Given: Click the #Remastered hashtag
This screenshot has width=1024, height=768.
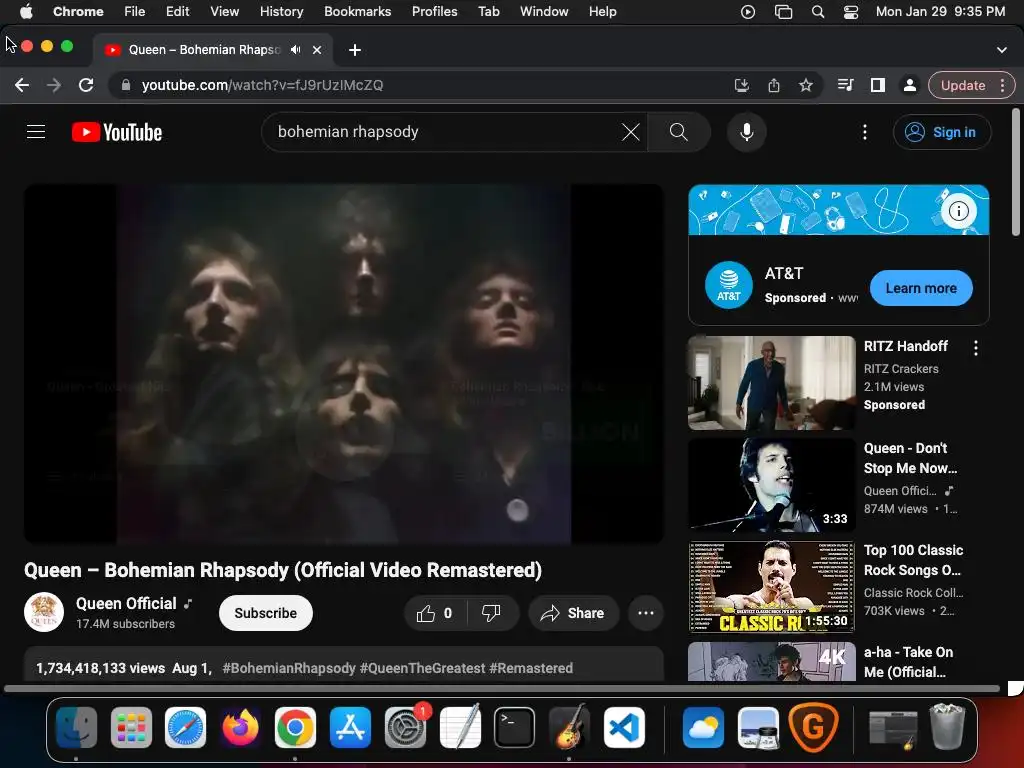Looking at the screenshot, I should 531,668.
